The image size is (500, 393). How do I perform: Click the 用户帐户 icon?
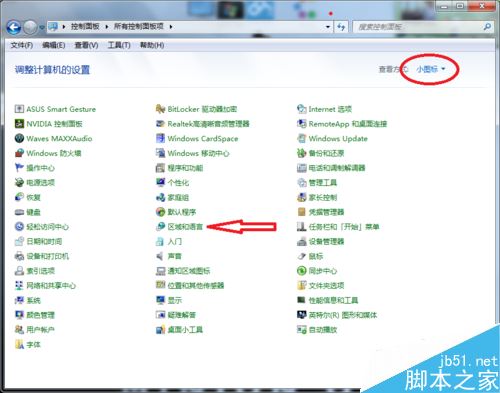coord(19,330)
